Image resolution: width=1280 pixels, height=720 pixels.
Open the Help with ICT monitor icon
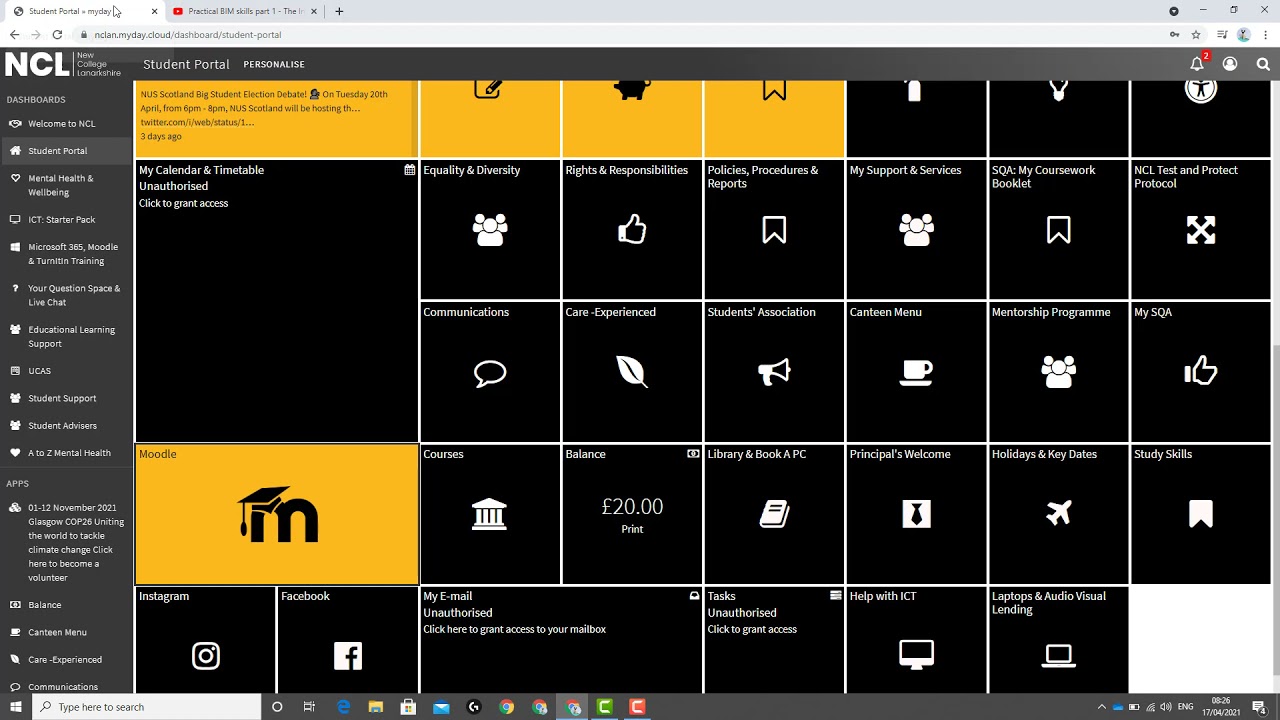[x=916, y=656]
